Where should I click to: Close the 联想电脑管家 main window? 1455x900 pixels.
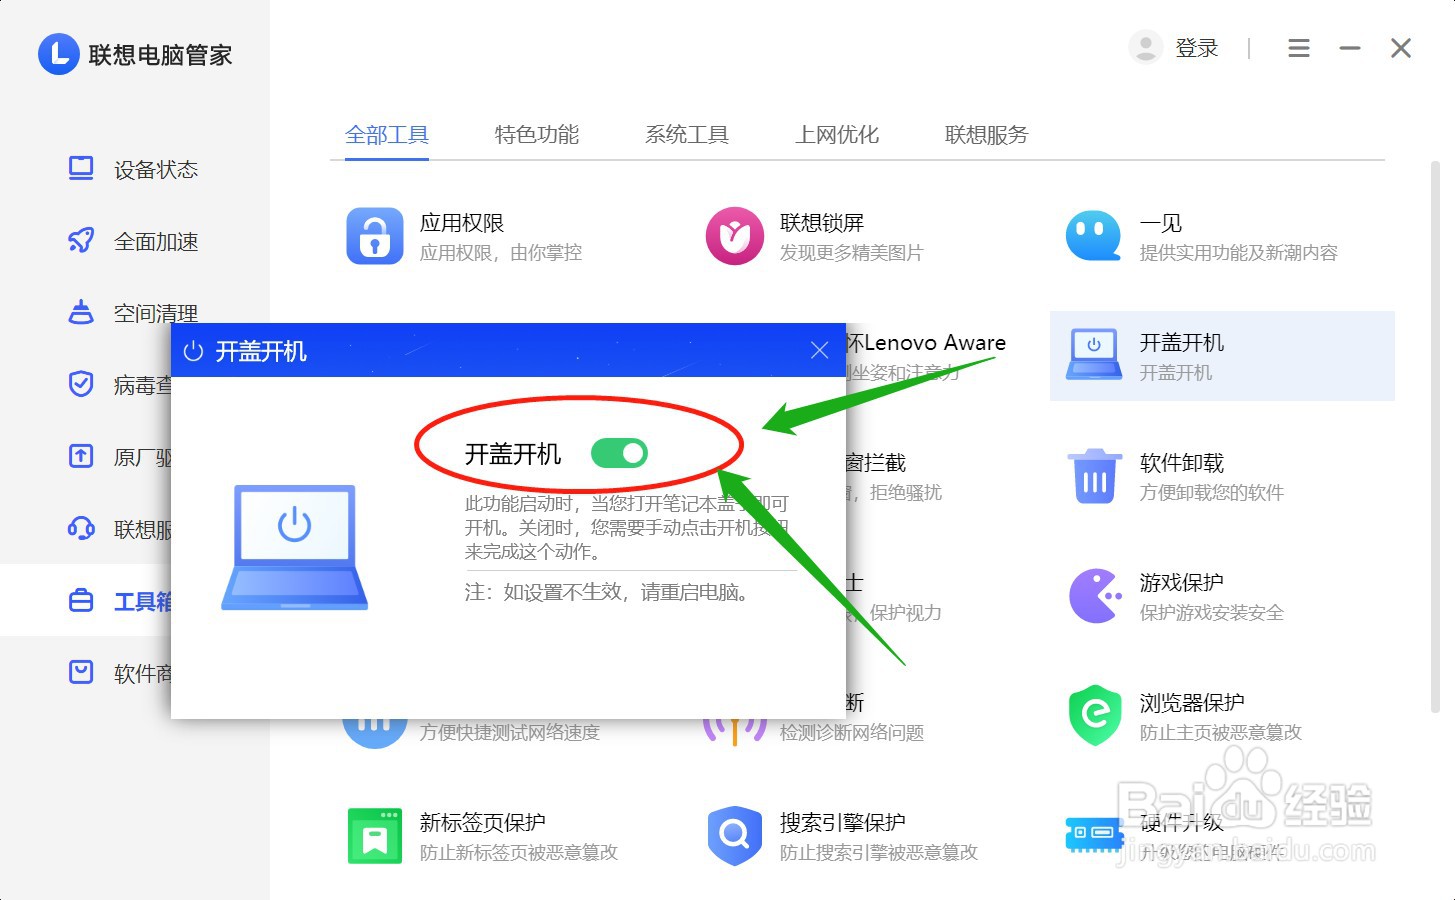pyautogui.click(x=1401, y=48)
